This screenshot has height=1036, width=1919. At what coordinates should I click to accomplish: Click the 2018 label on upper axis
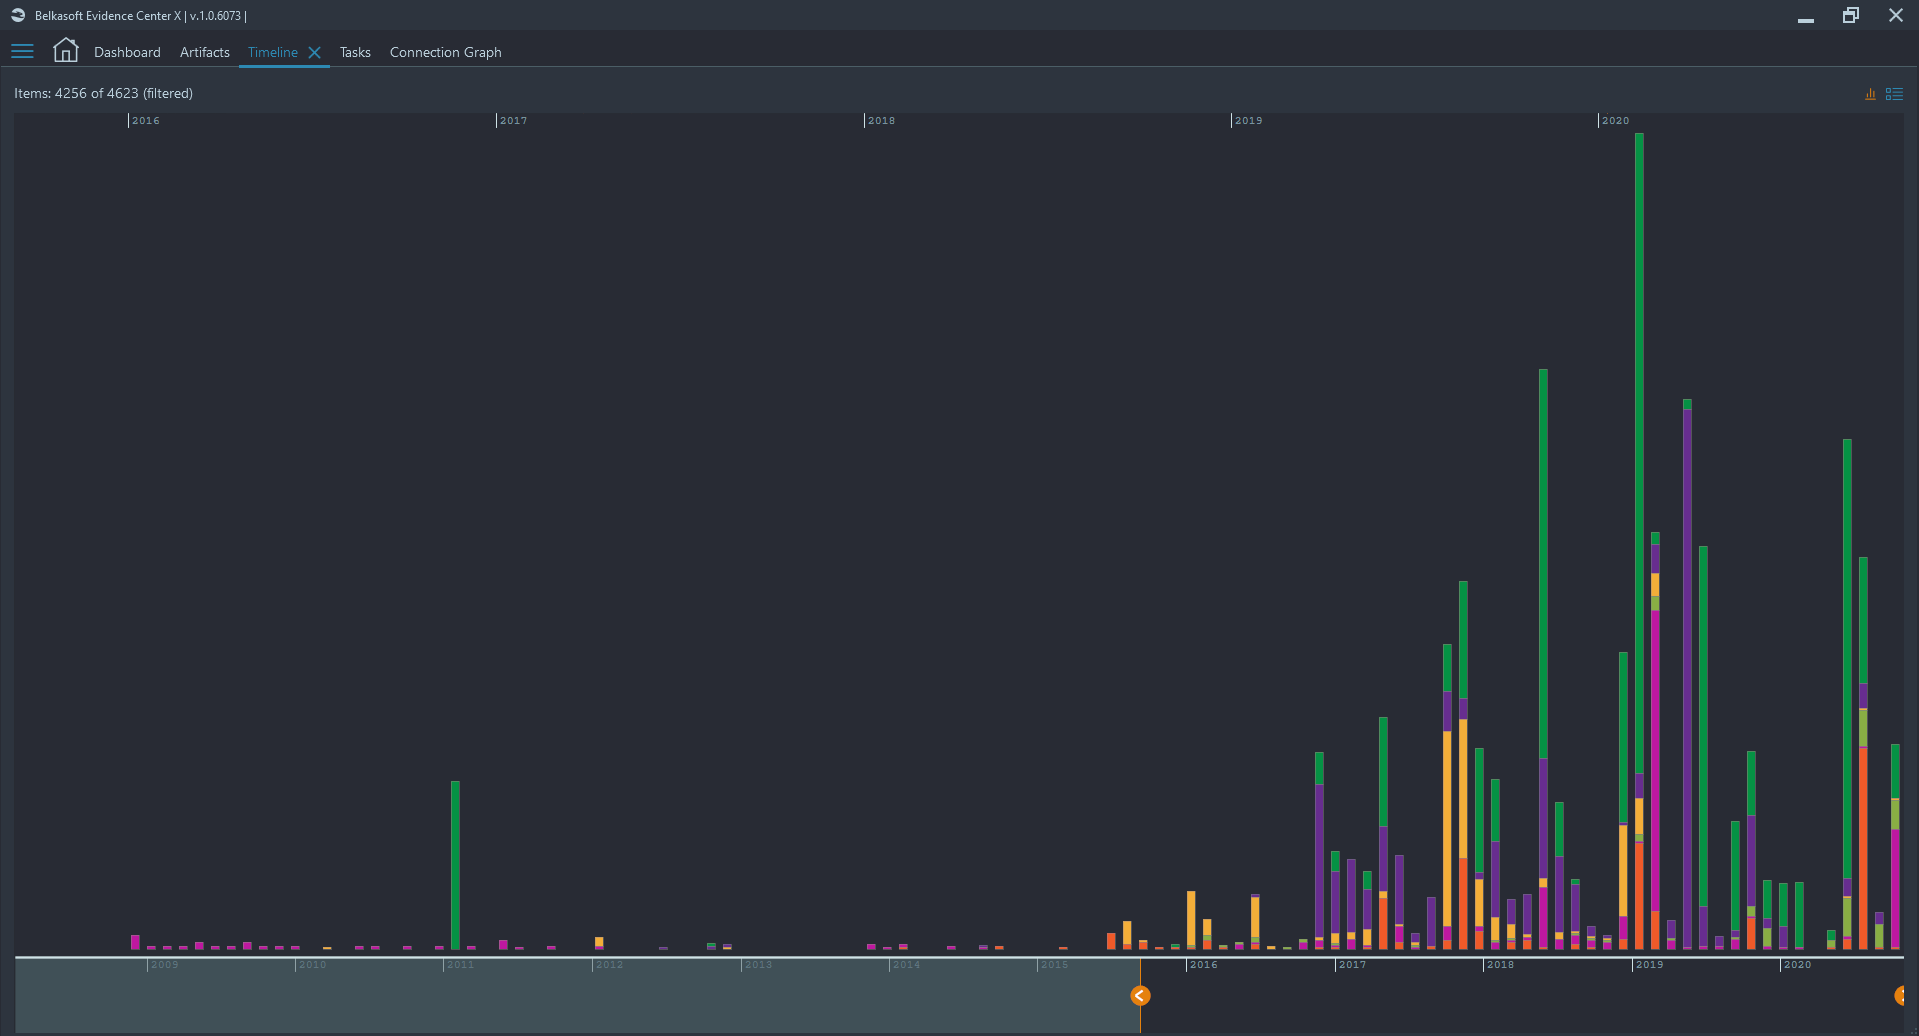(x=881, y=121)
